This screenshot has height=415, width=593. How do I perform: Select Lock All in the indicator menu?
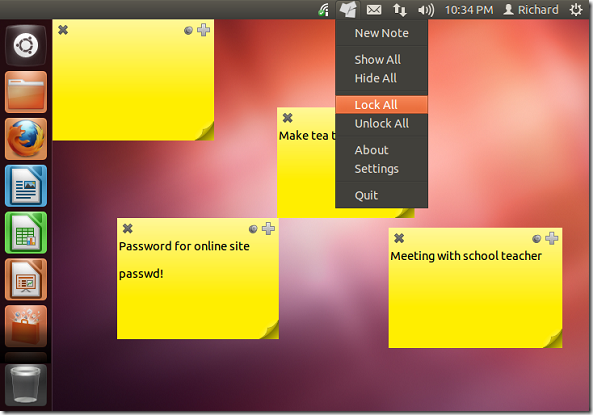[382, 105]
